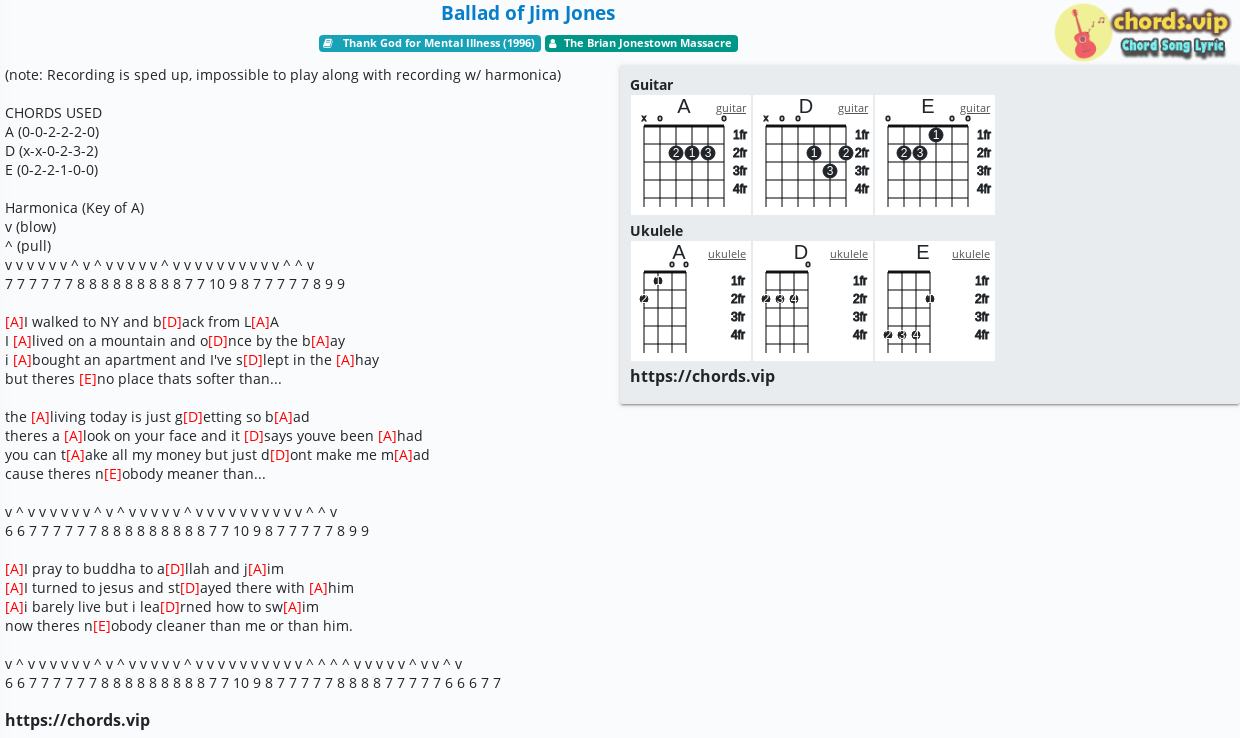The height and width of the screenshot is (738, 1240).
Task: Select the guitar A chord diagram
Action: click(691, 155)
